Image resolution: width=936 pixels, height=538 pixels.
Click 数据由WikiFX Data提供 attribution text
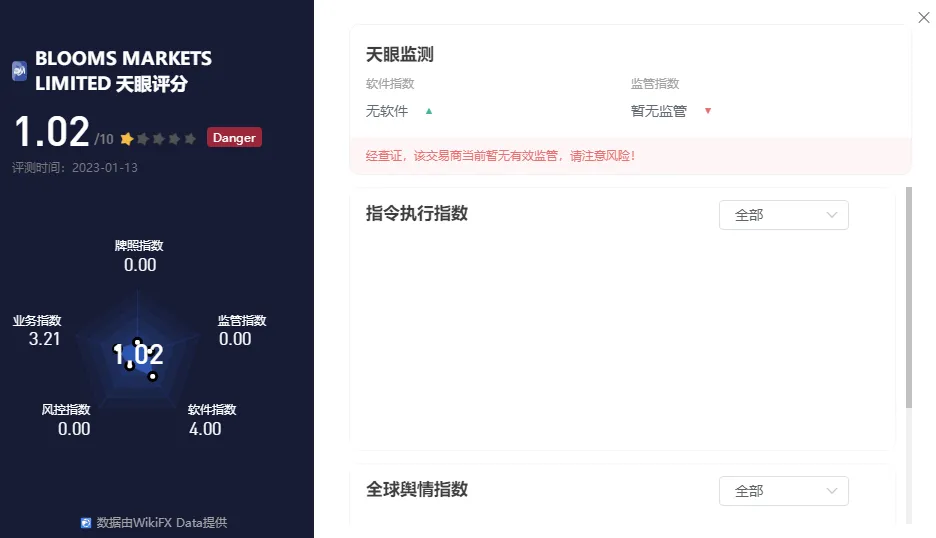162,523
